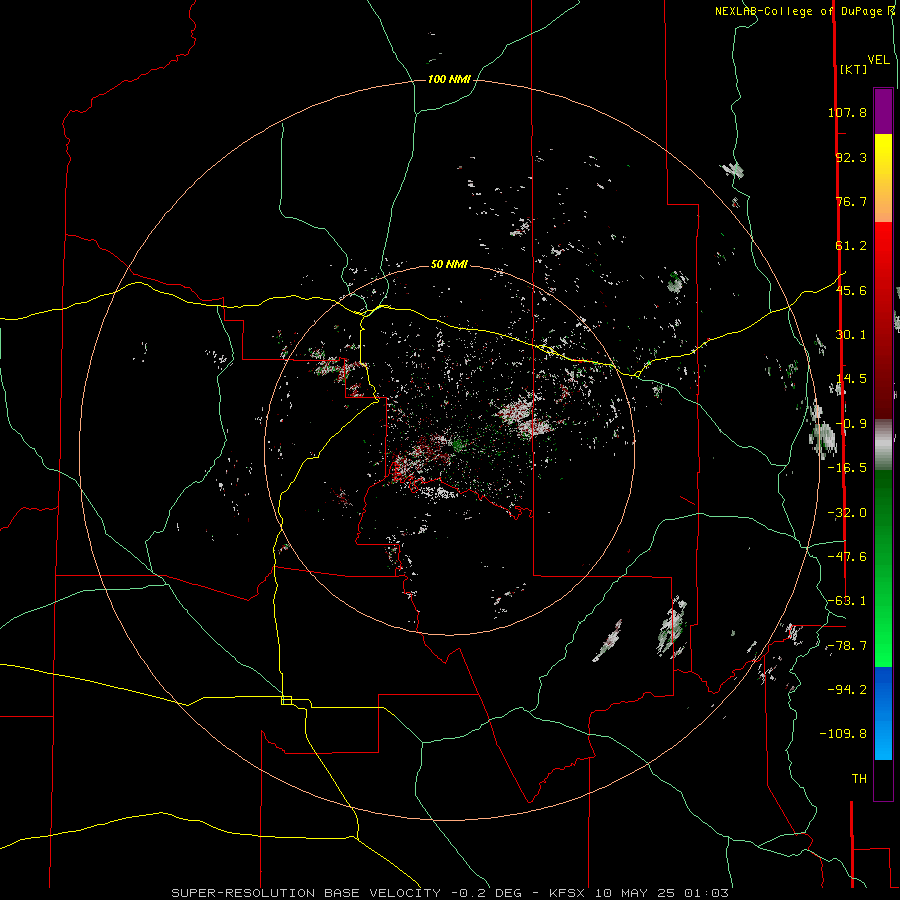Select the 76.7 scale value
The height and width of the screenshot is (900, 900).
pyautogui.click(x=851, y=201)
